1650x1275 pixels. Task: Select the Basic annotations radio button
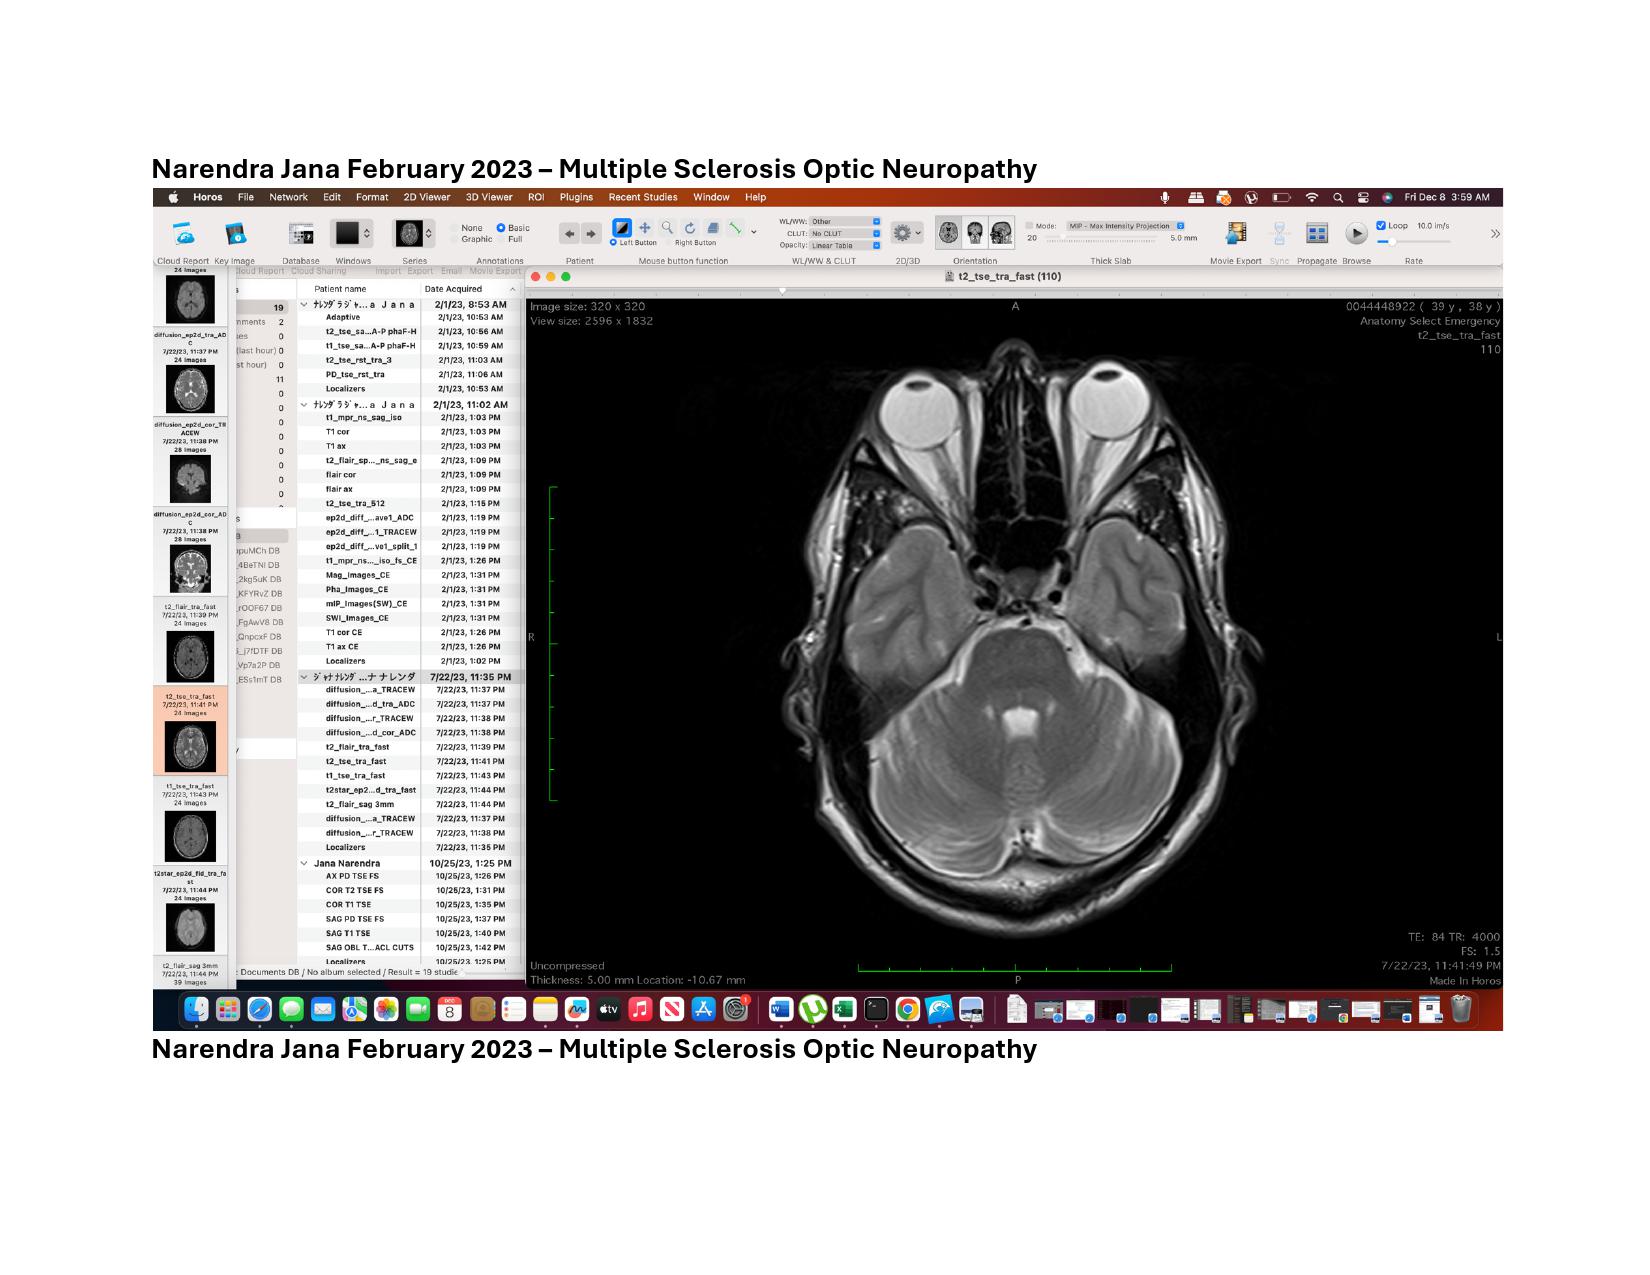point(501,228)
